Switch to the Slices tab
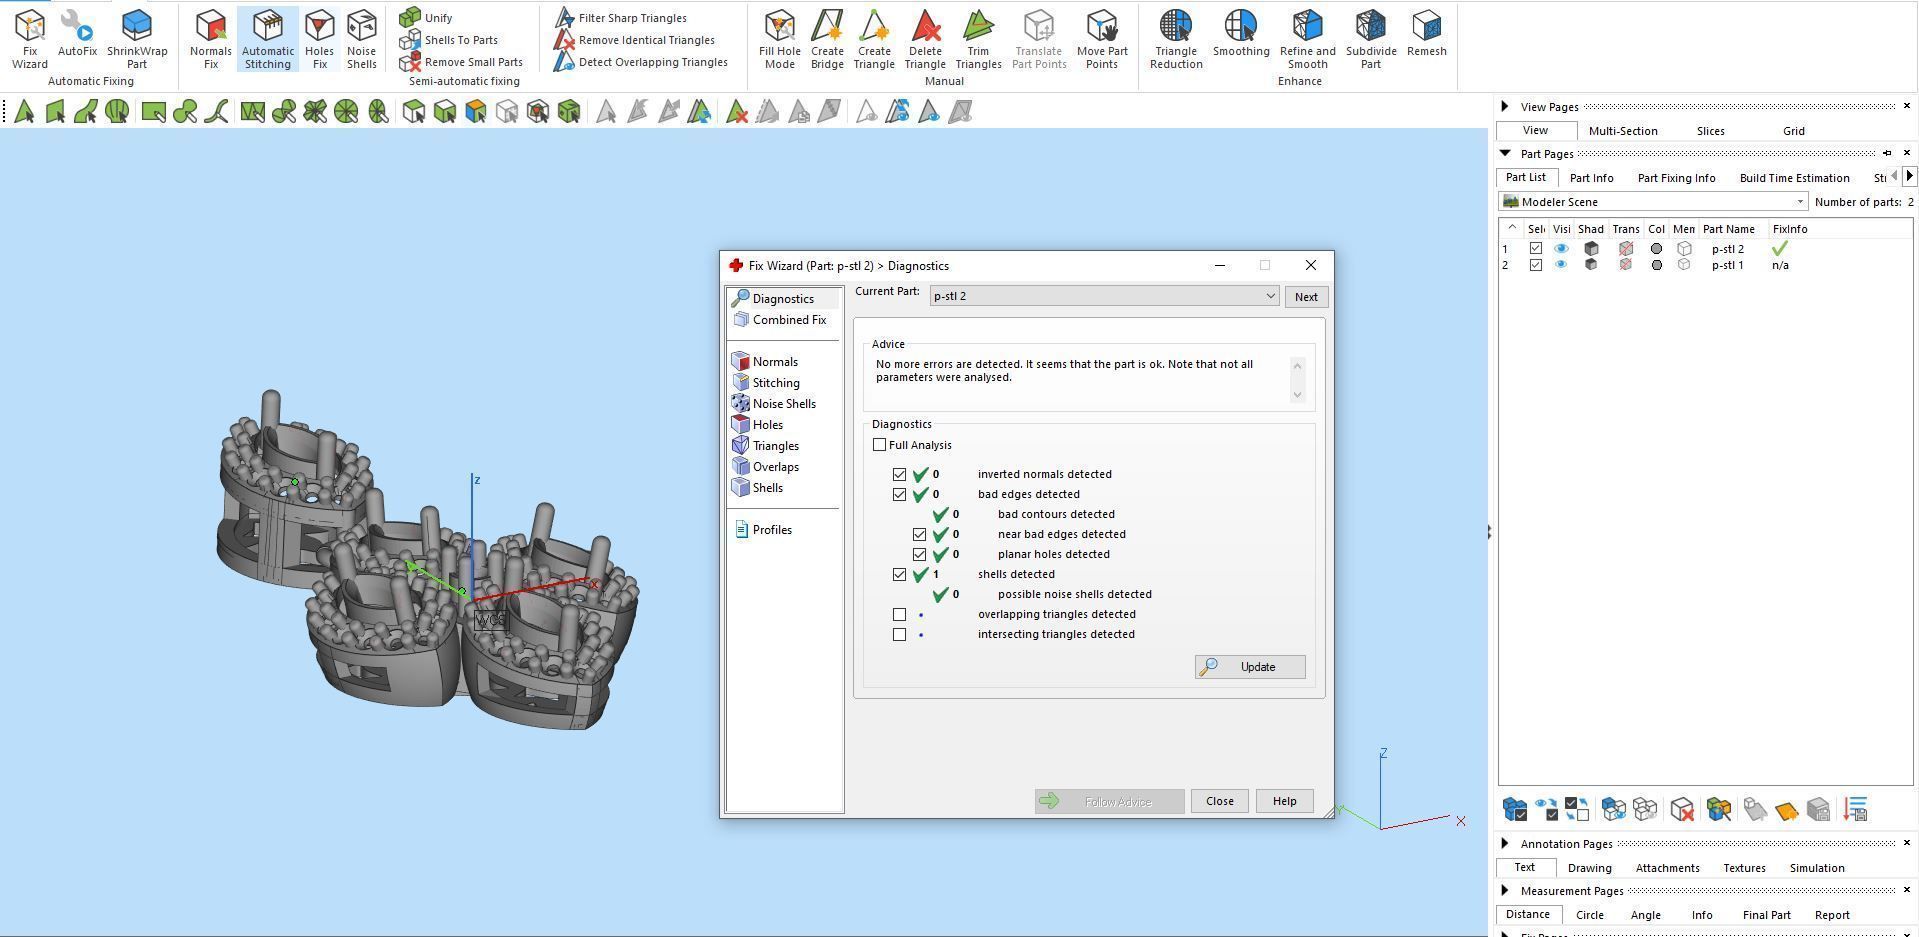This screenshot has width=1919, height=937. (1710, 131)
